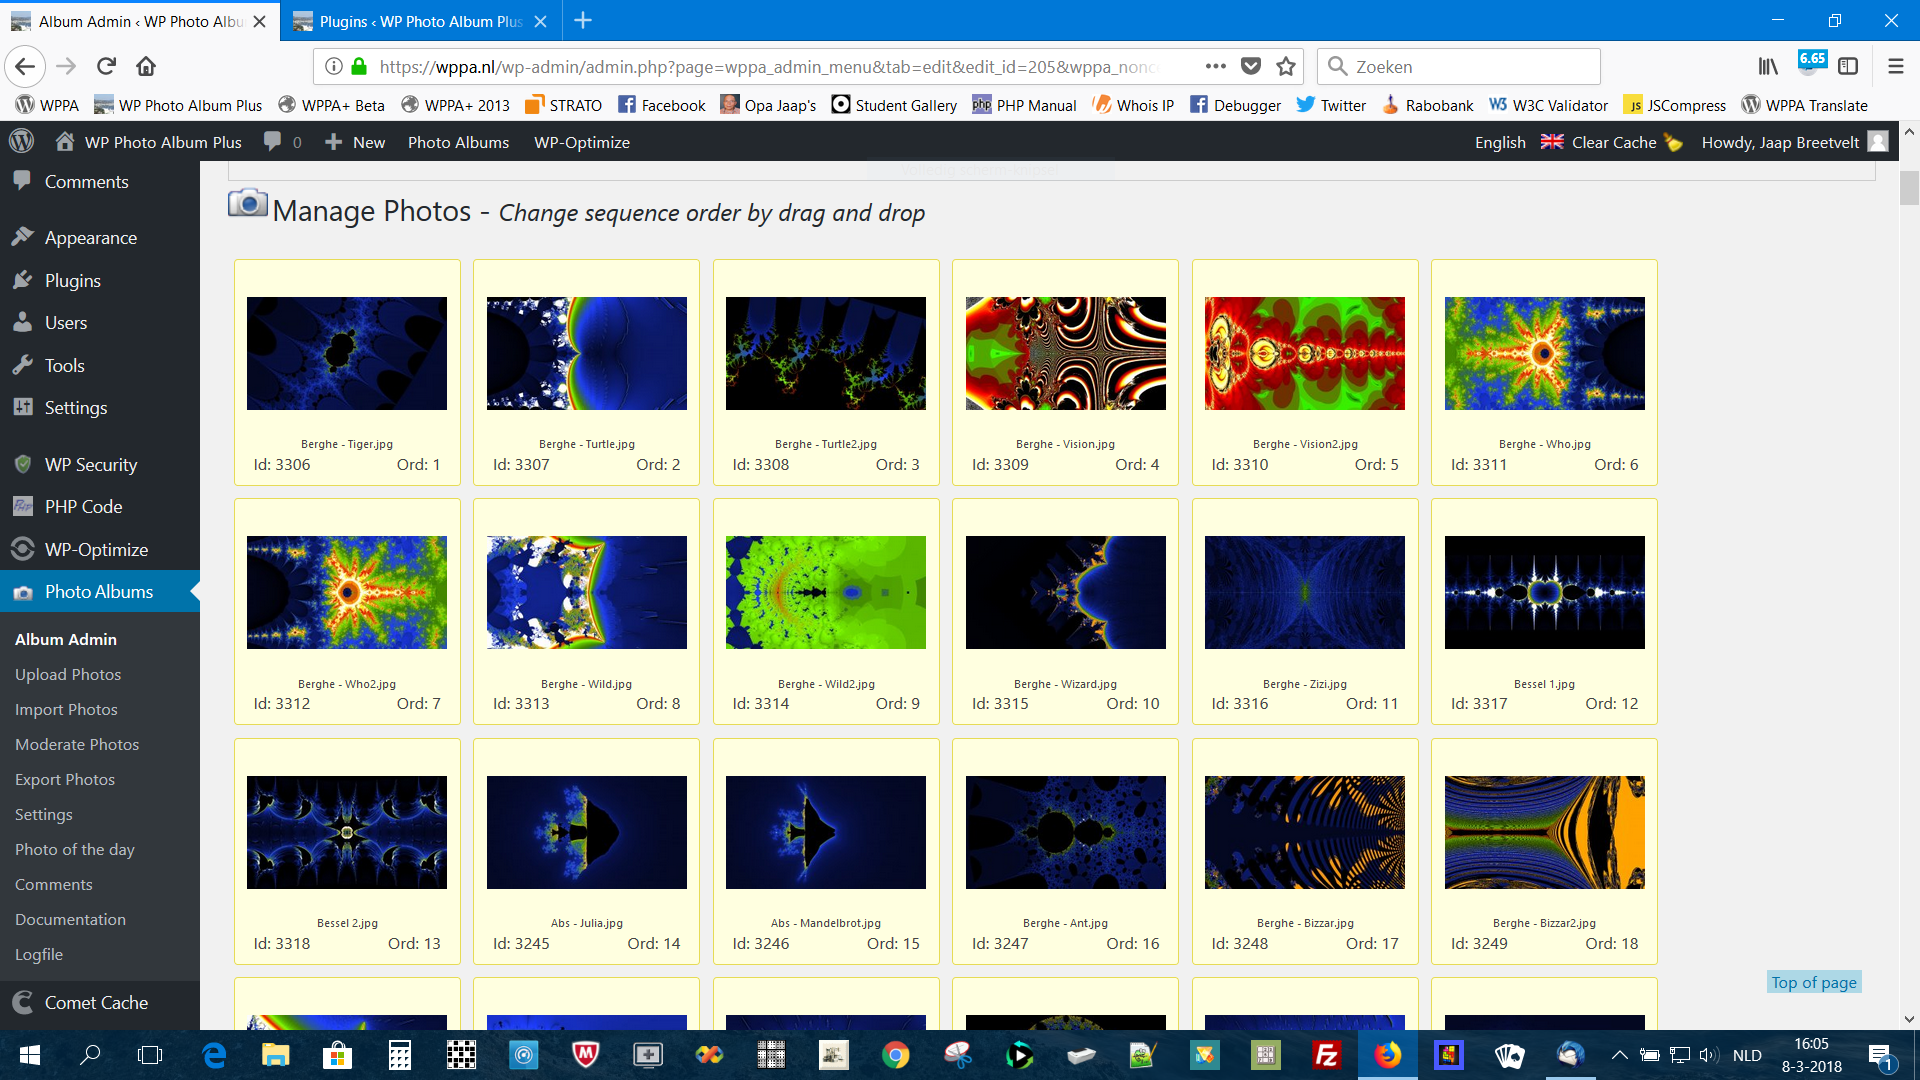The image size is (1920, 1080).
Task: Click Top of page button
Action: tap(1812, 980)
